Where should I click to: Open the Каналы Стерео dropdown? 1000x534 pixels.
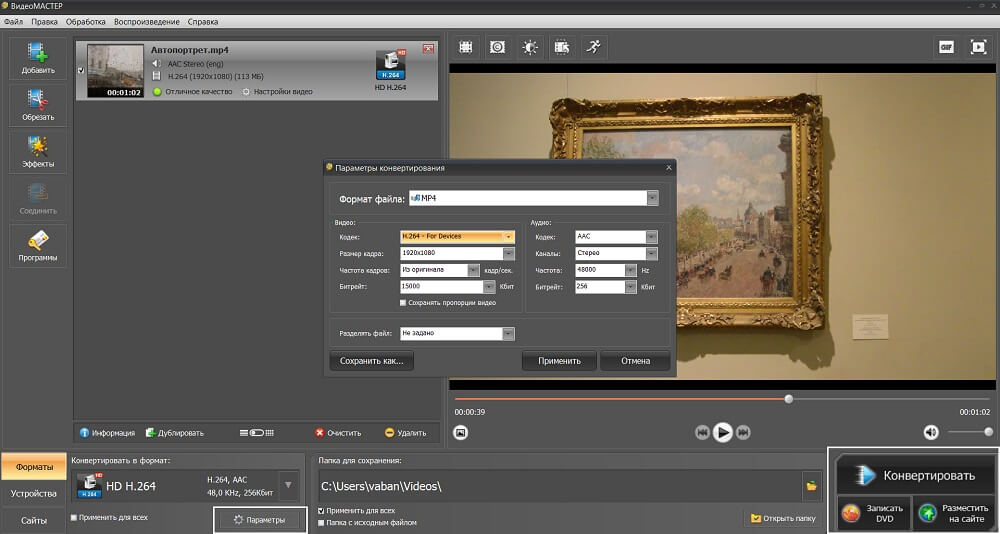coord(651,253)
